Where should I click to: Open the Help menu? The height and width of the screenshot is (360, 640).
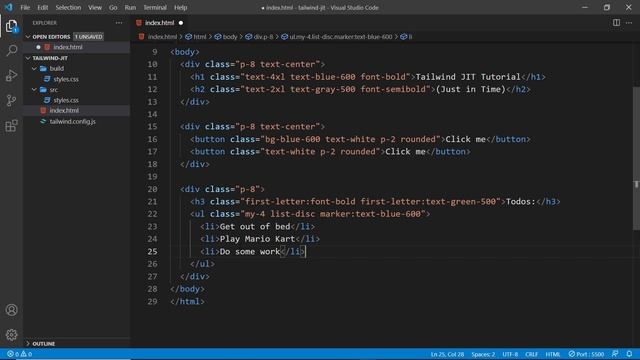pos(180,7)
